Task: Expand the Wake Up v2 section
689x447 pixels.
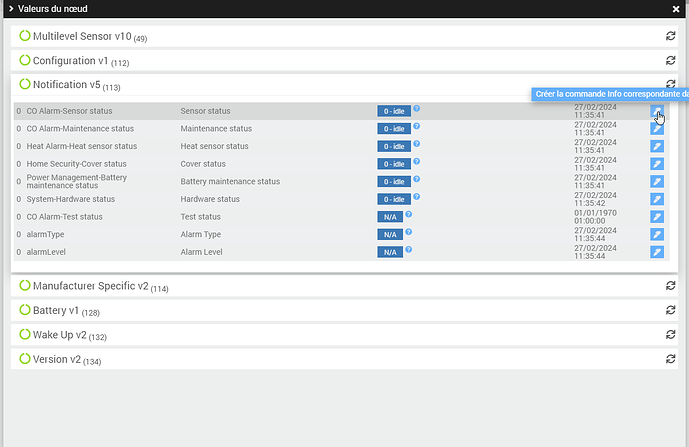Action: [x=63, y=335]
